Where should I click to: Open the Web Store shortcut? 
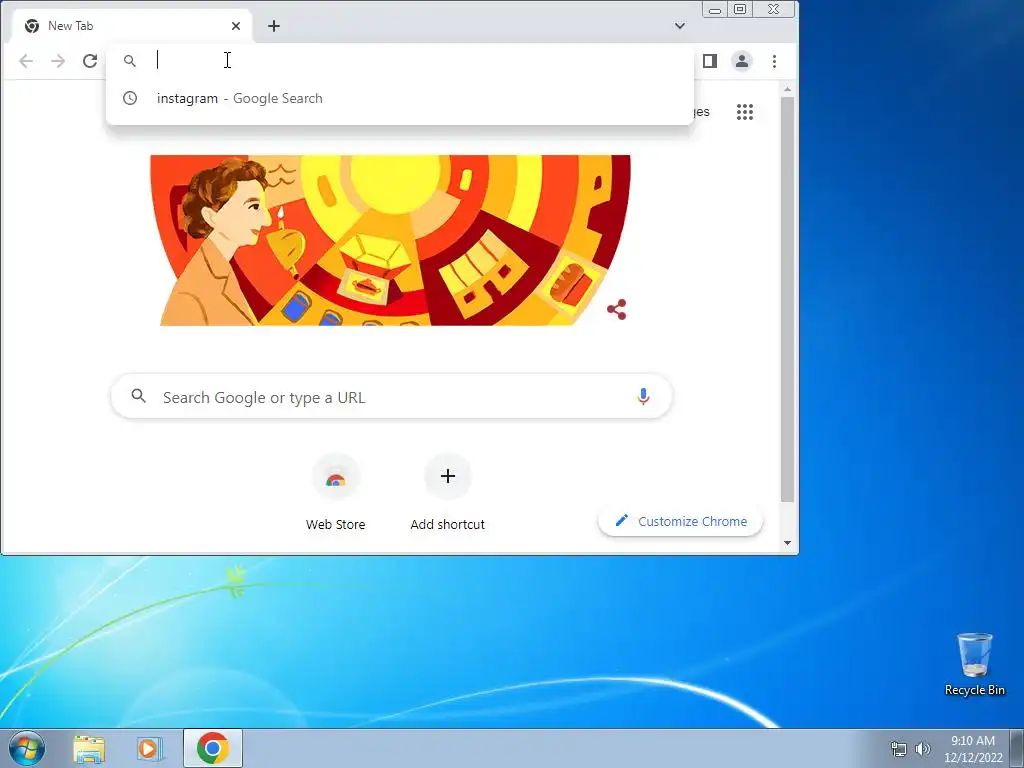[x=336, y=493]
